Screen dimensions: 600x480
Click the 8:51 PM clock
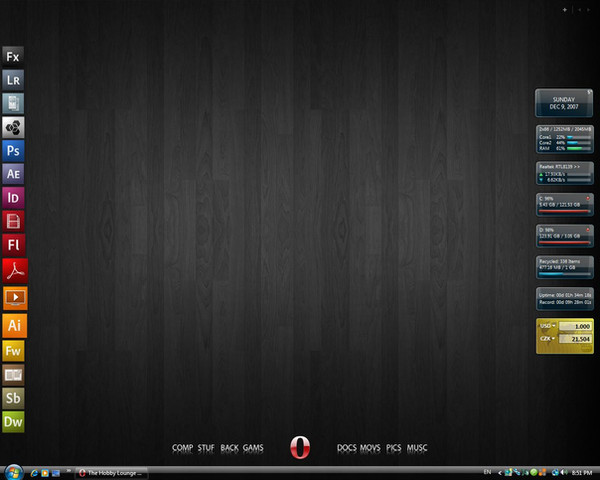click(x=582, y=473)
